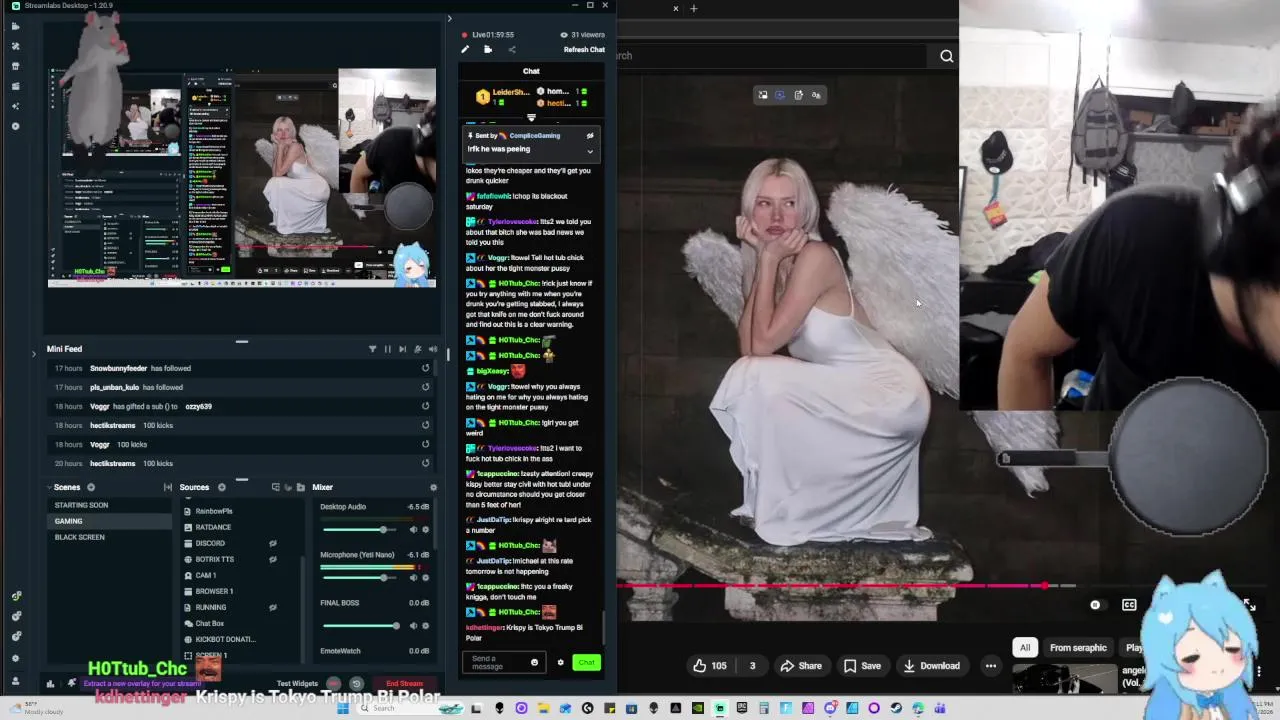The image size is (1280, 720).
Task: Replay Voggr 100 kicks alert
Action: 425,444
